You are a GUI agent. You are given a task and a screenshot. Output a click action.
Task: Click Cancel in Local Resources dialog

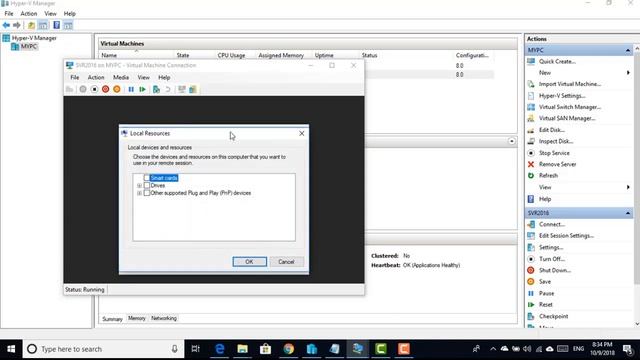coord(286,262)
